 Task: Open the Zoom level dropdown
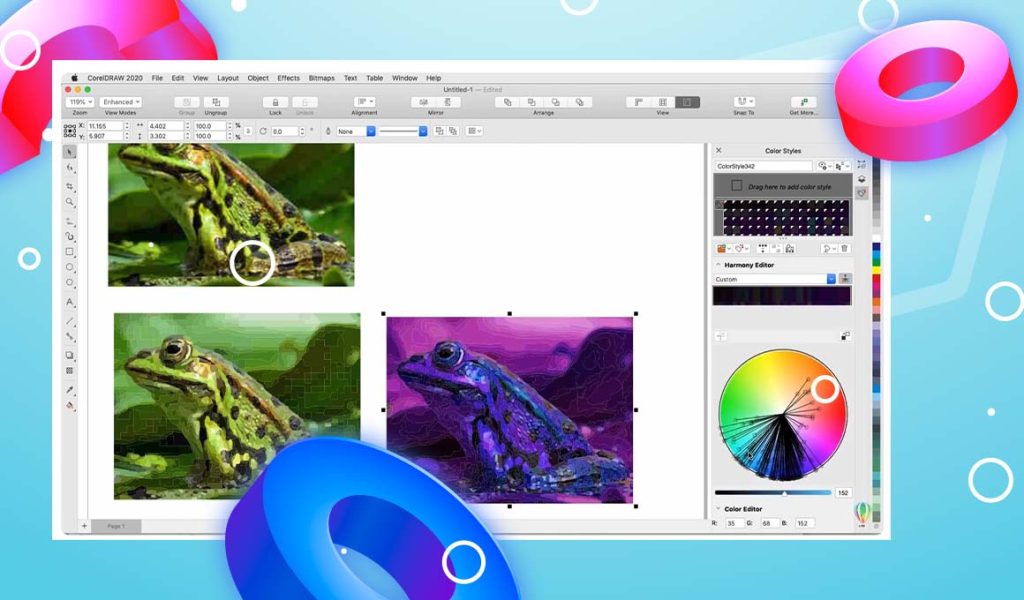point(80,103)
